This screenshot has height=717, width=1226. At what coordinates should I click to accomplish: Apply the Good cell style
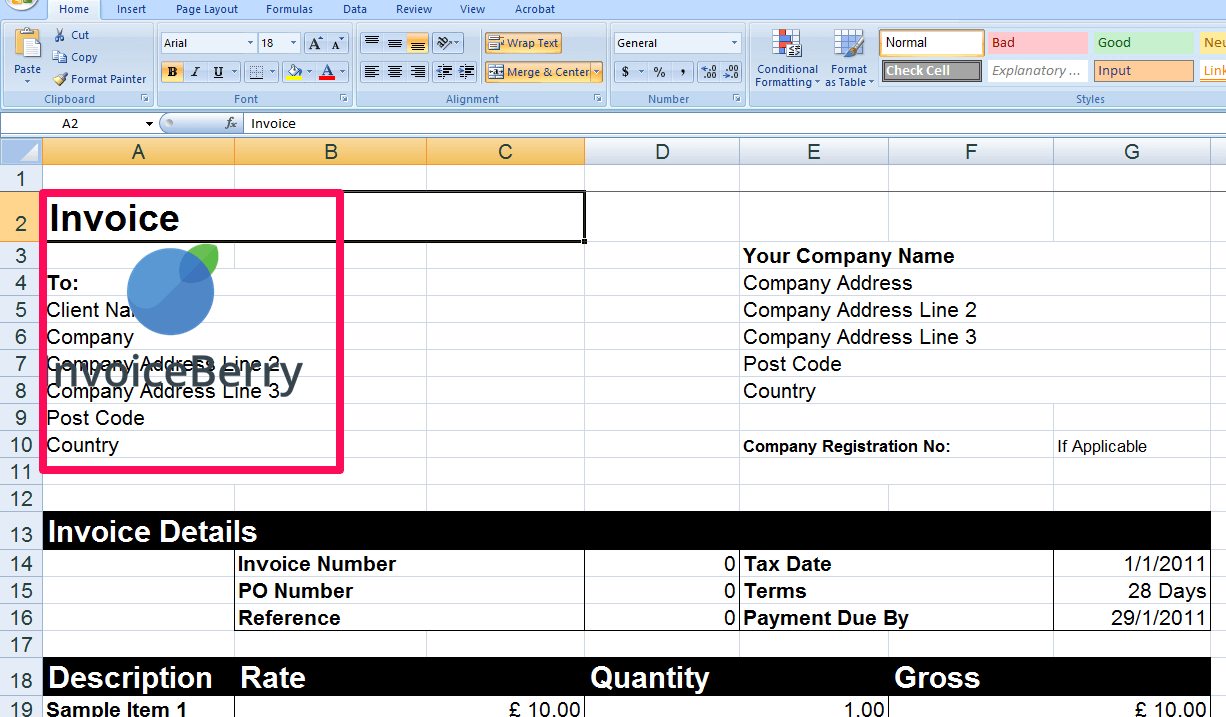coord(1143,43)
